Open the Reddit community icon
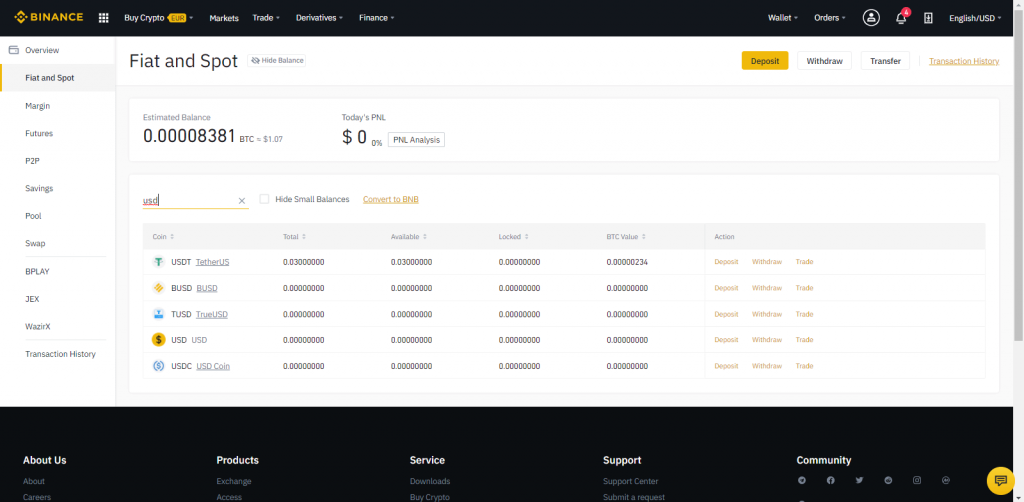1024x502 pixels. pyautogui.click(x=888, y=480)
